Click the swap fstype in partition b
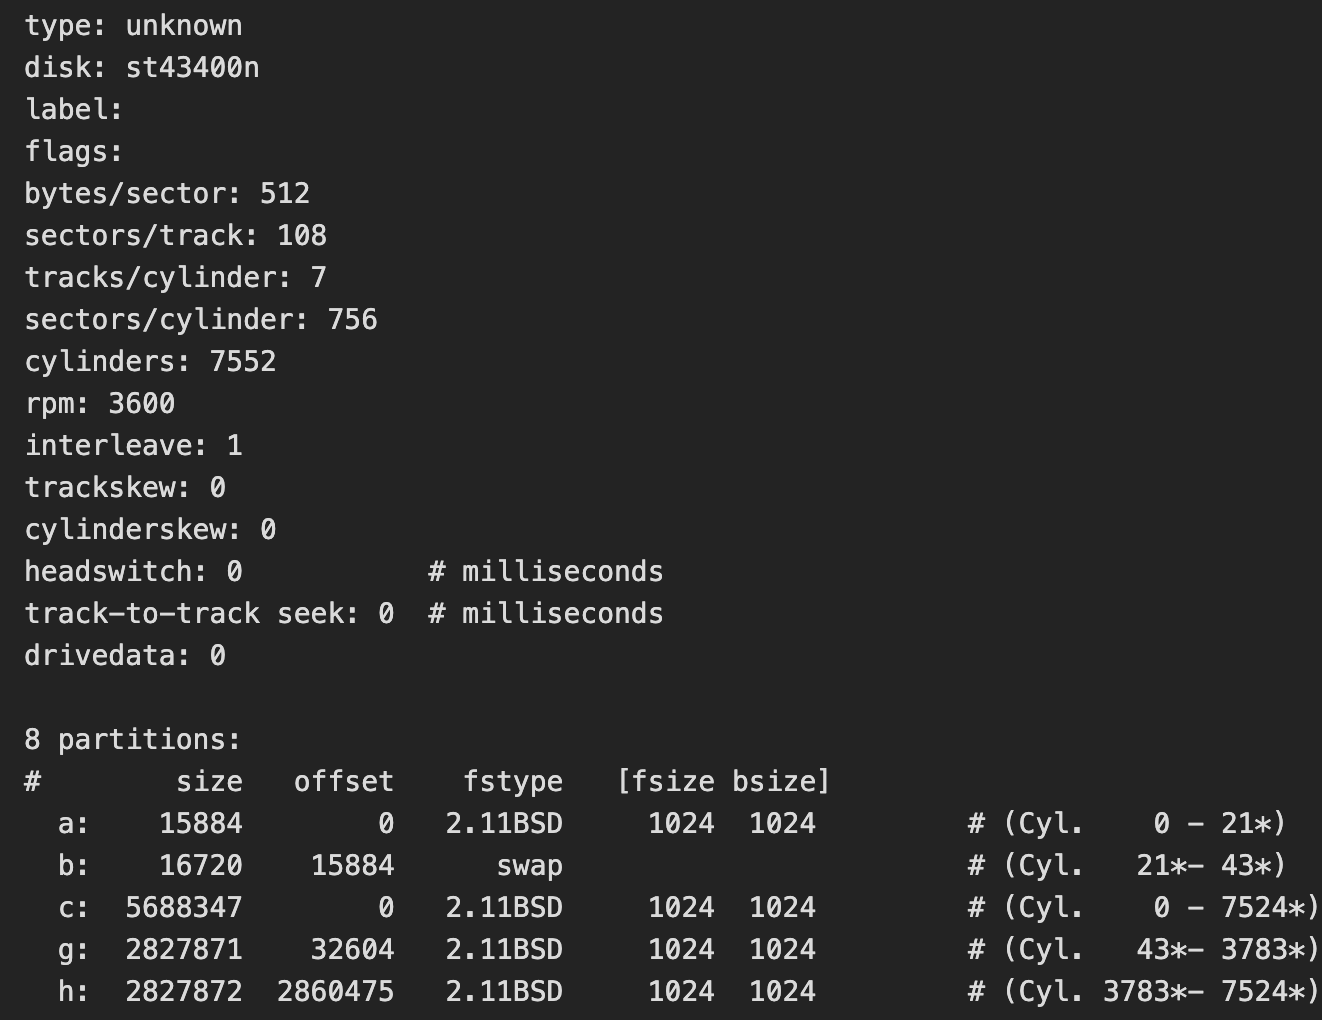Viewport: 1322px width, 1020px height. pyautogui.click(x=529, y=866)
